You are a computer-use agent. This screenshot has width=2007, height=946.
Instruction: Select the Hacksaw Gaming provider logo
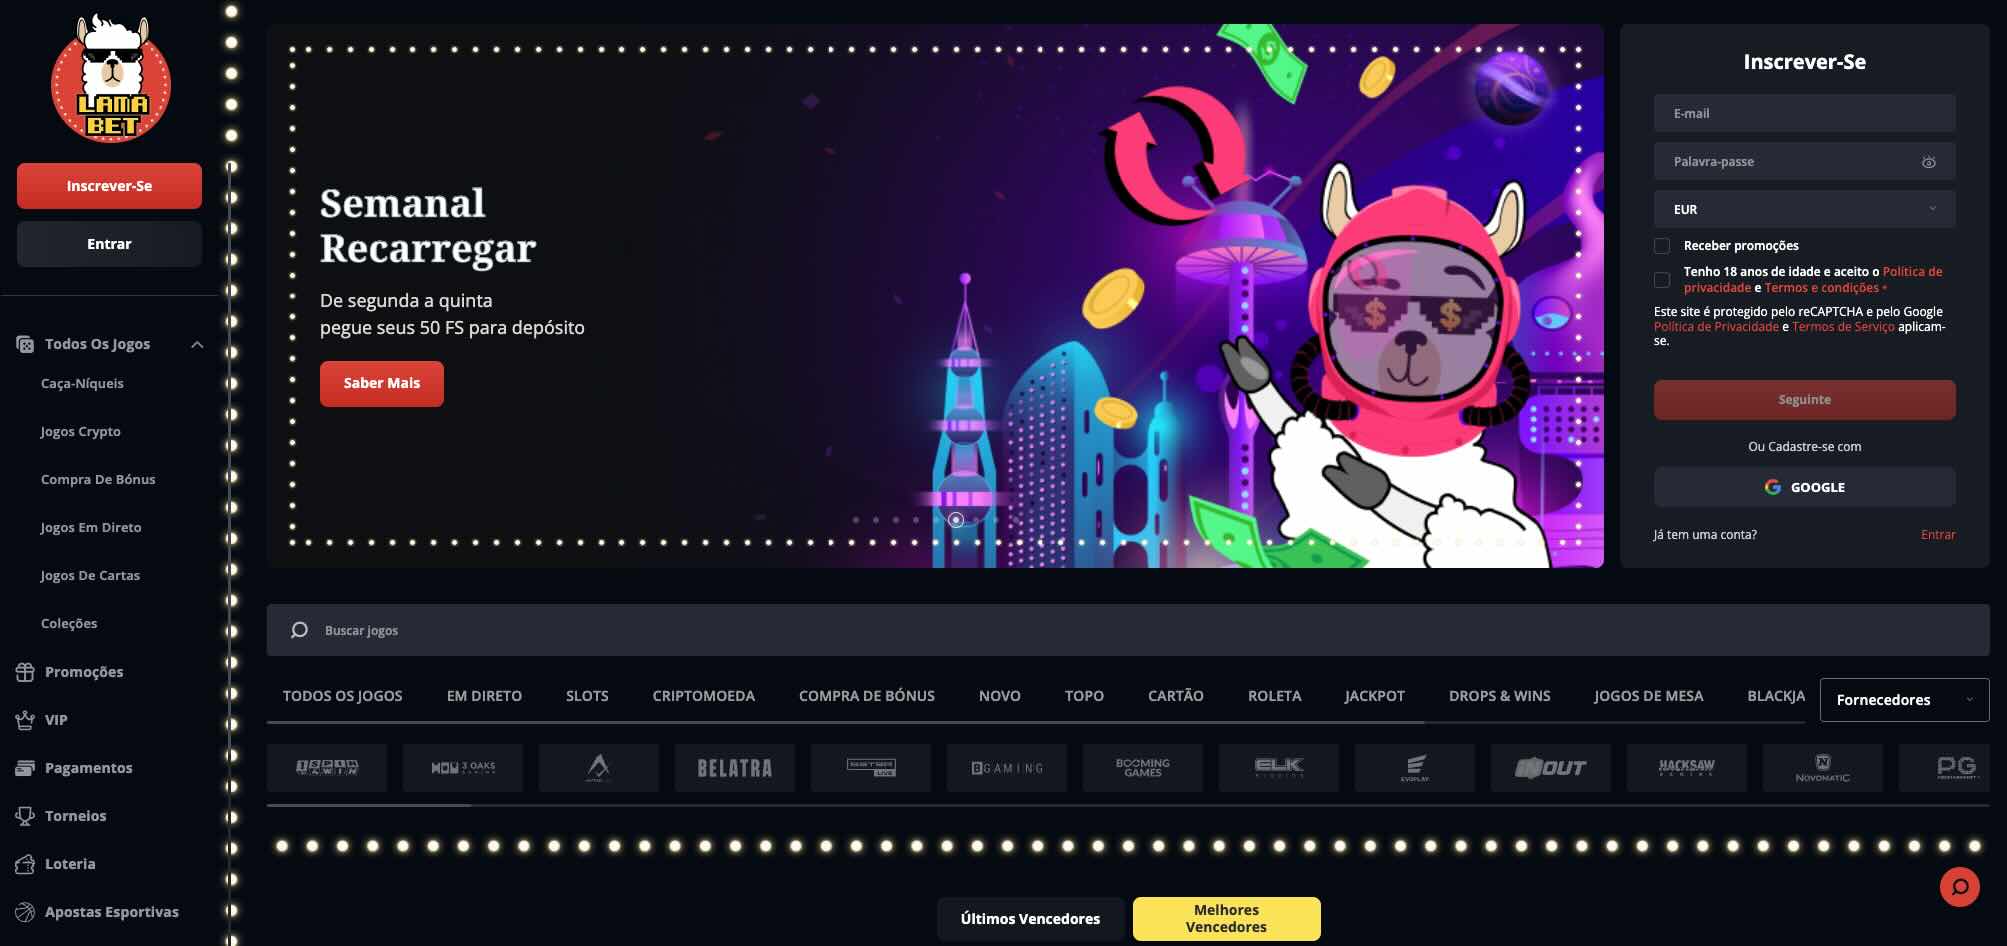coord(1686,768)
